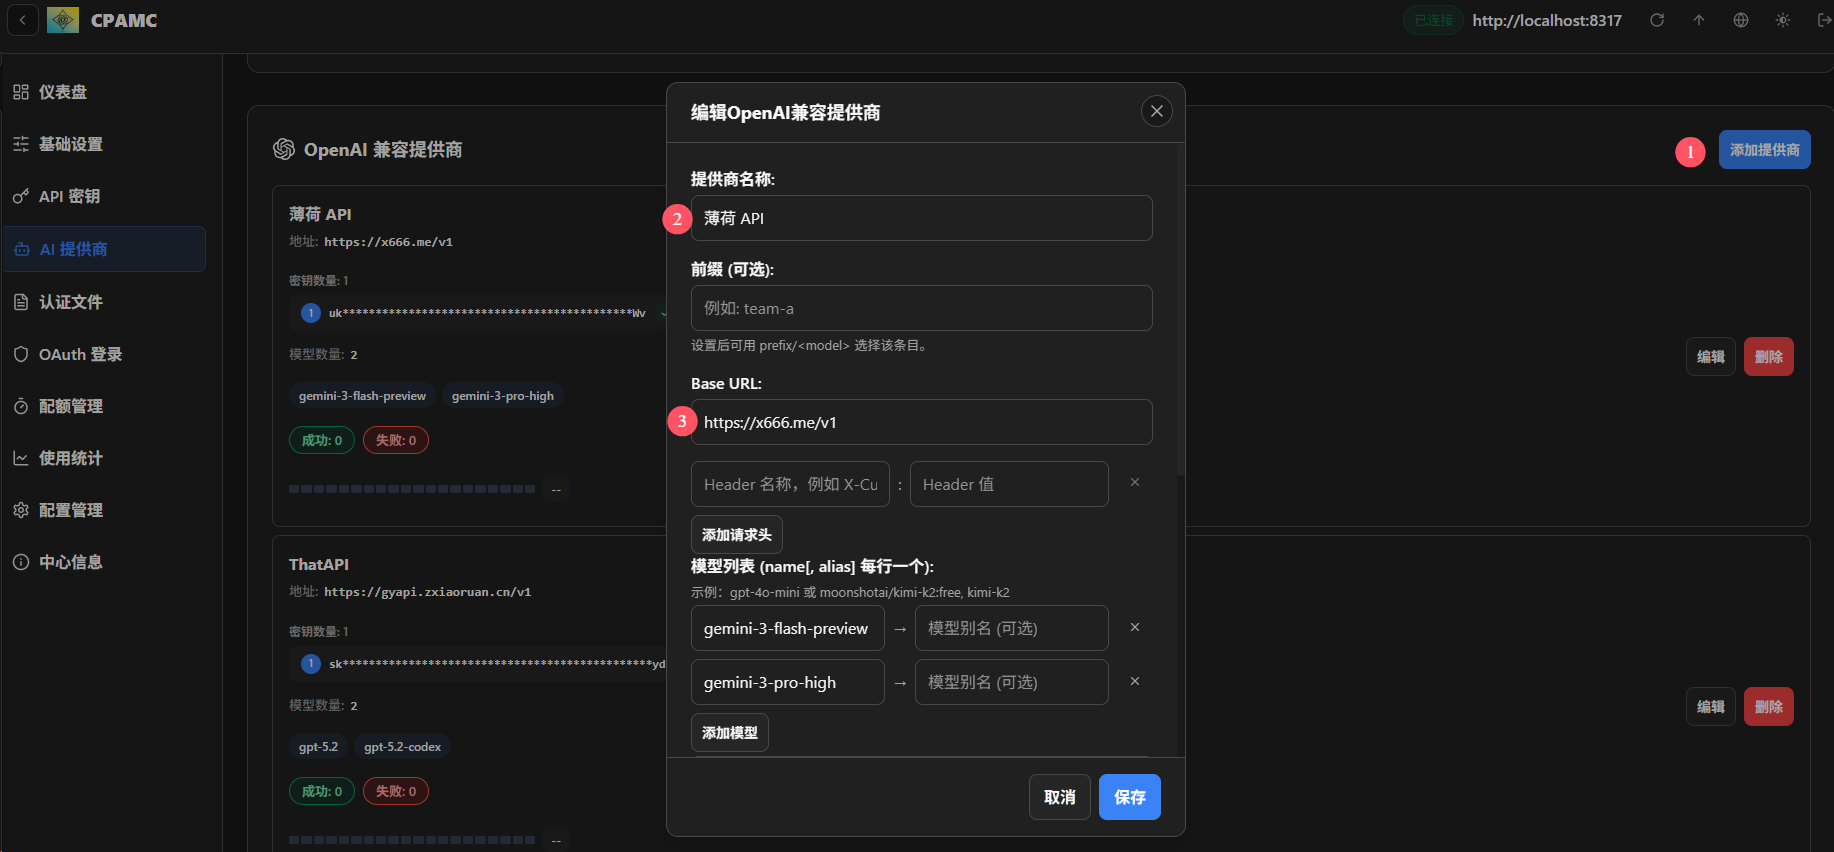
Task: Remove the gemini-3-pro-high model row
Action: (x=1135, y=681)
